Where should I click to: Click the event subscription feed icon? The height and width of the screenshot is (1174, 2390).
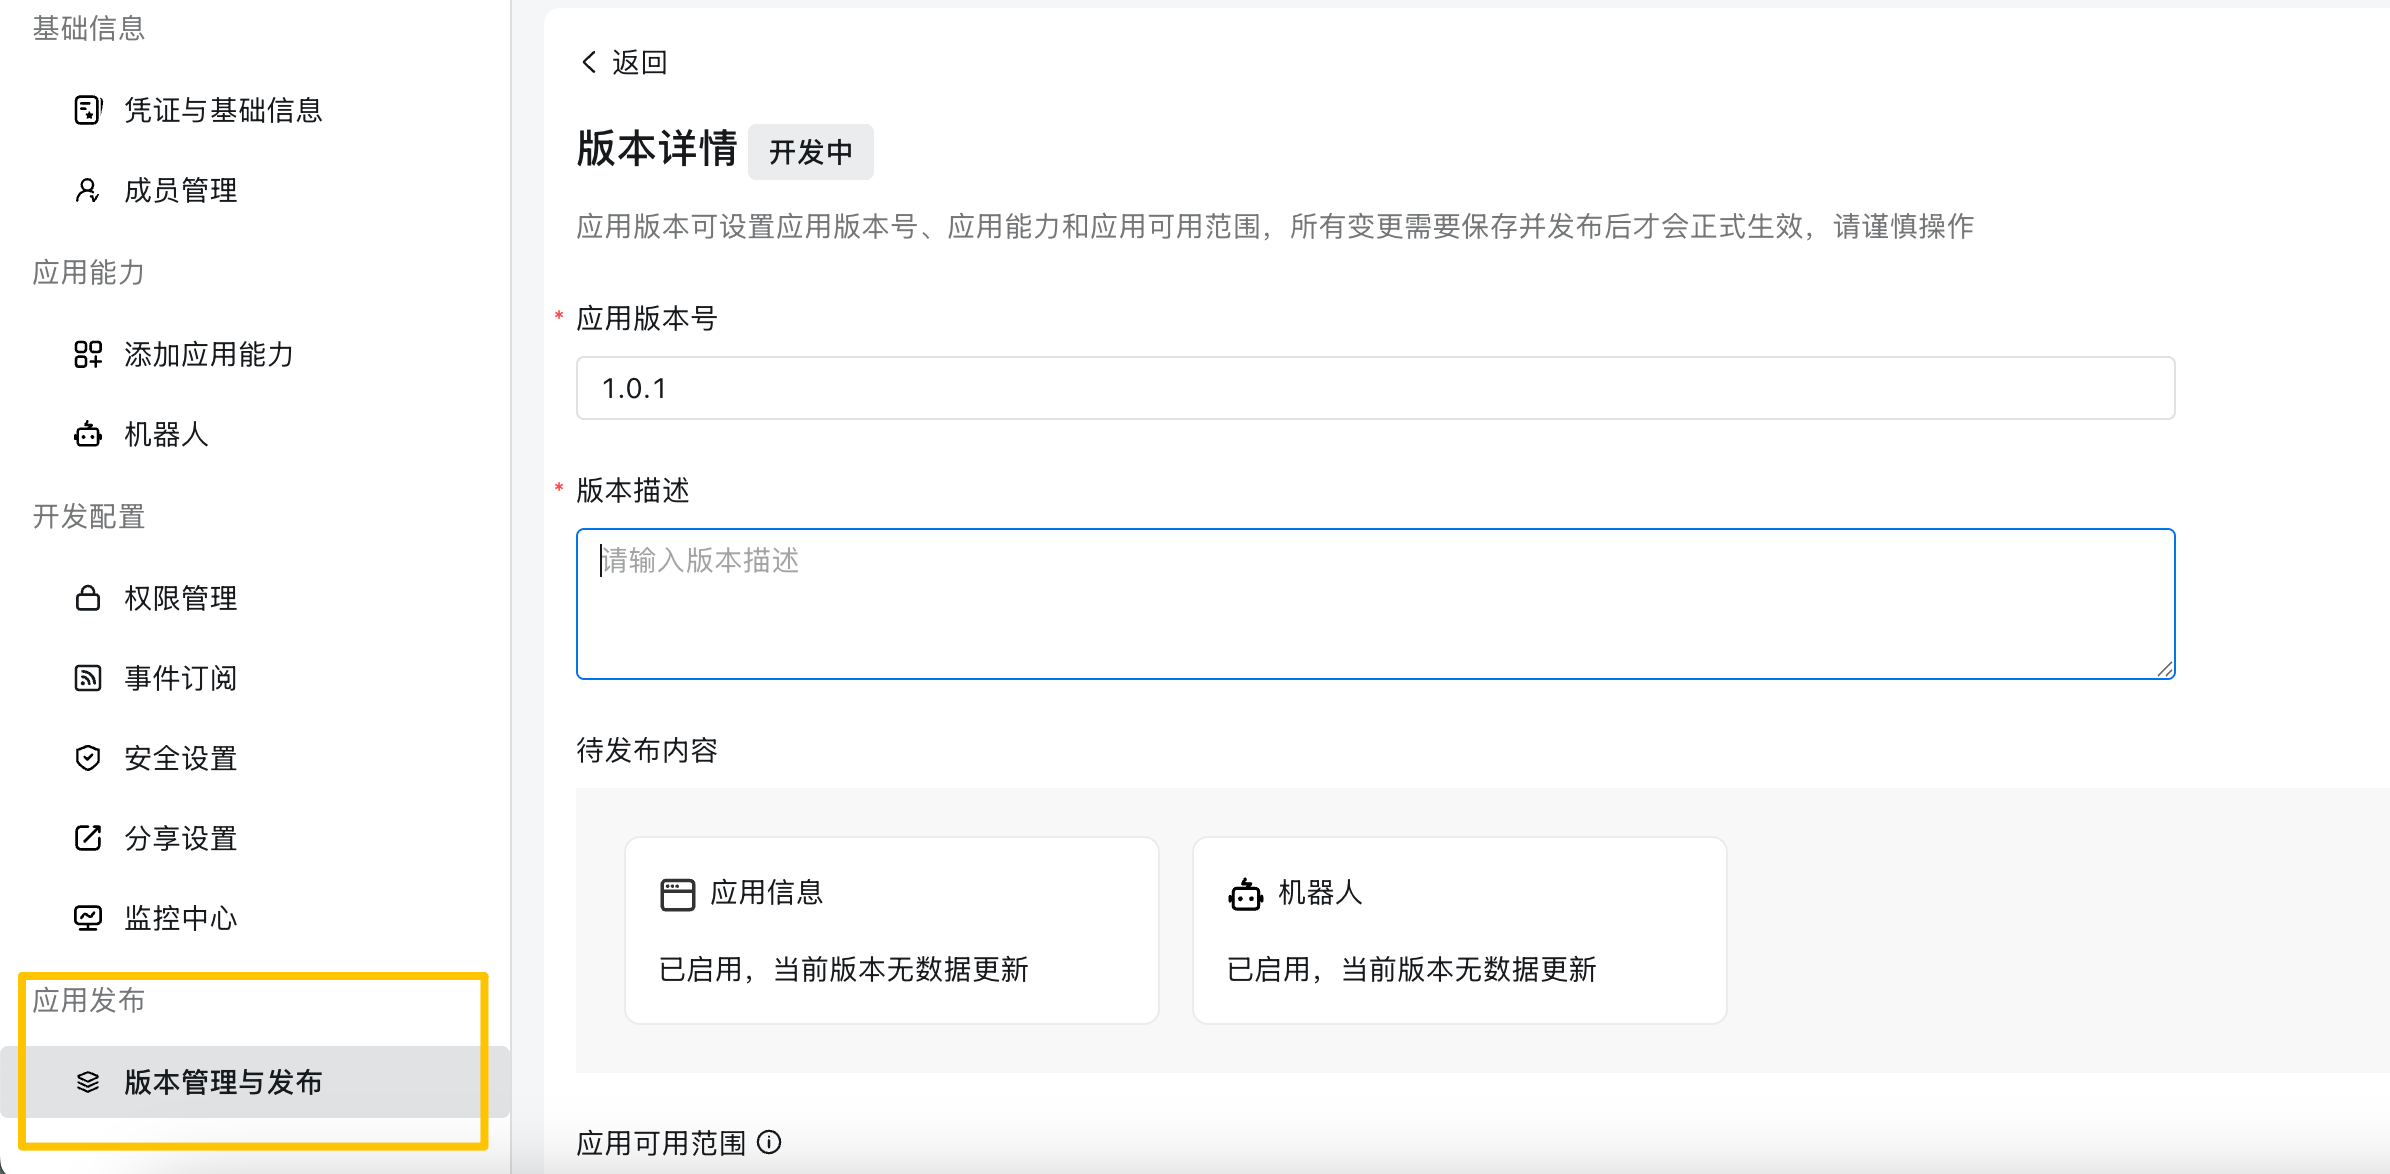coord(88,678)
